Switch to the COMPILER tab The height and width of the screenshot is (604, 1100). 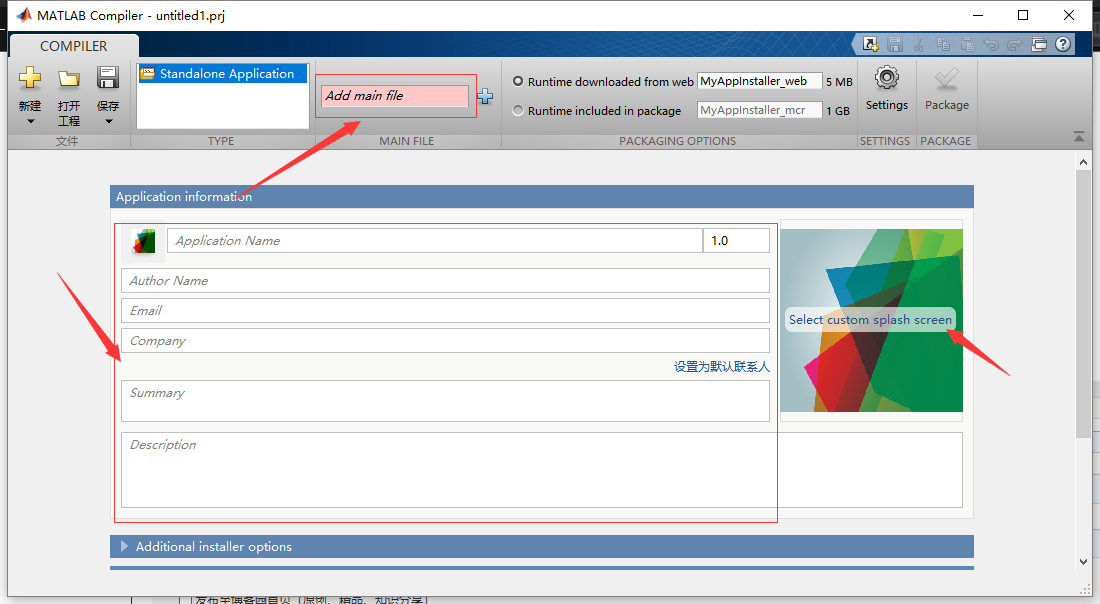(x=74, y=46)
